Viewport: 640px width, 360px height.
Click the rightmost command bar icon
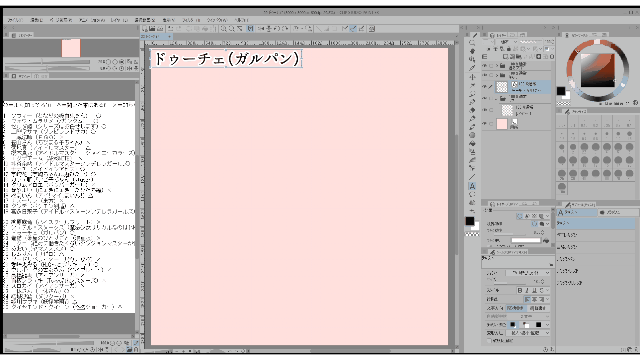point(372,29)
